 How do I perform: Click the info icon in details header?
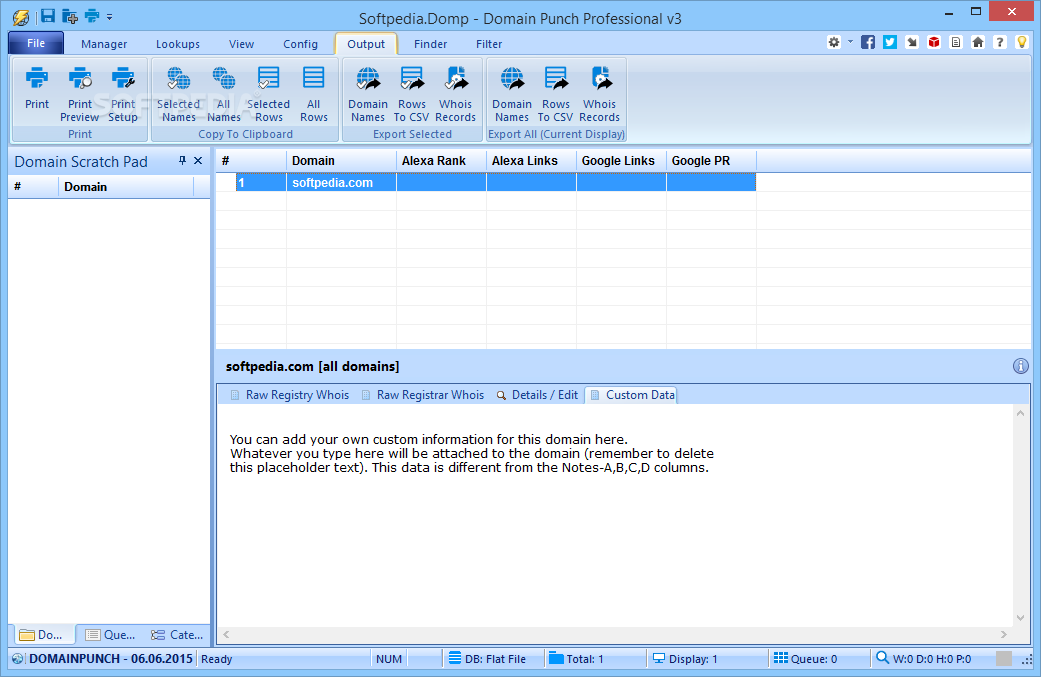1020,366
